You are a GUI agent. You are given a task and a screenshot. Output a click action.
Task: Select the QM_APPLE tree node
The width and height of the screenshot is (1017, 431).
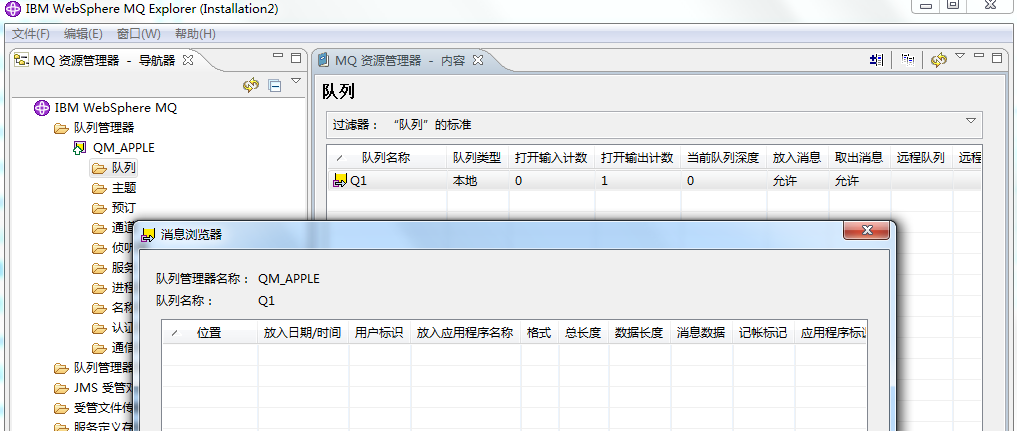click(124, 148)
